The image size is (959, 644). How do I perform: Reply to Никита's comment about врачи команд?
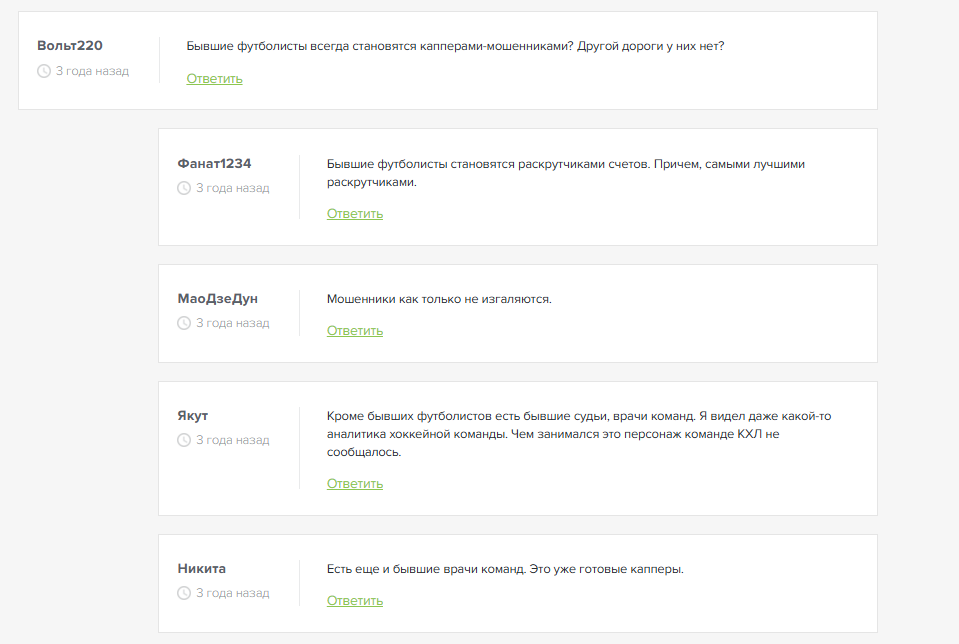pyautogui.click(x=354, y=601)
